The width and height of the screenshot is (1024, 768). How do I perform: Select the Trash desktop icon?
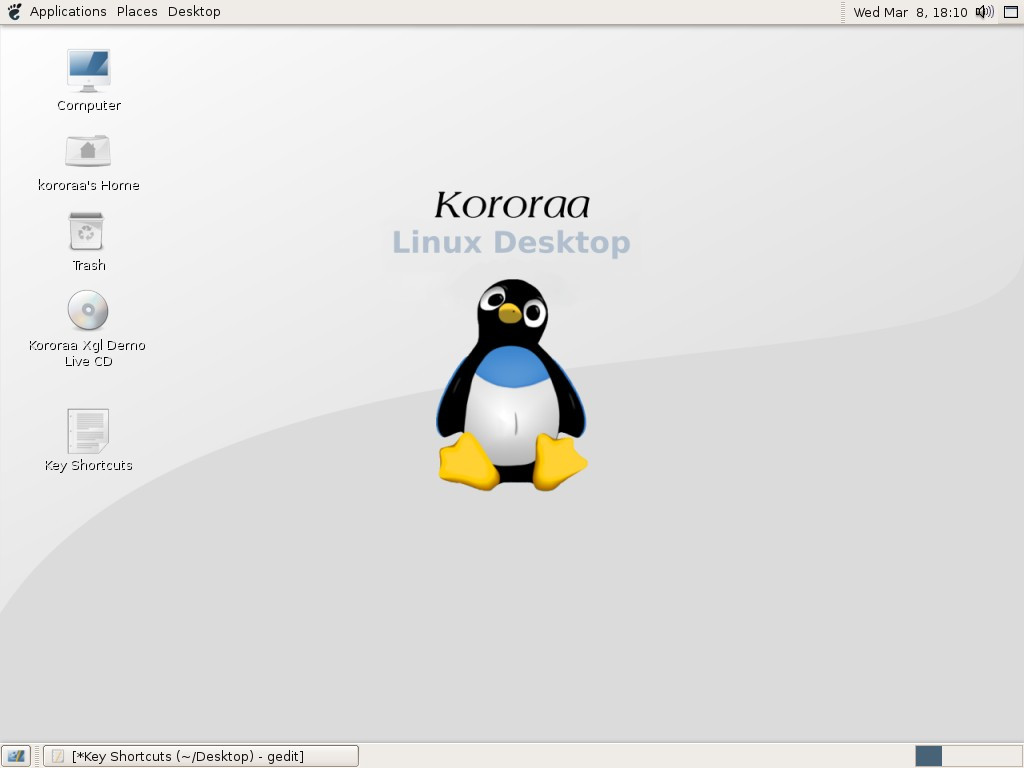pos(86,231)
